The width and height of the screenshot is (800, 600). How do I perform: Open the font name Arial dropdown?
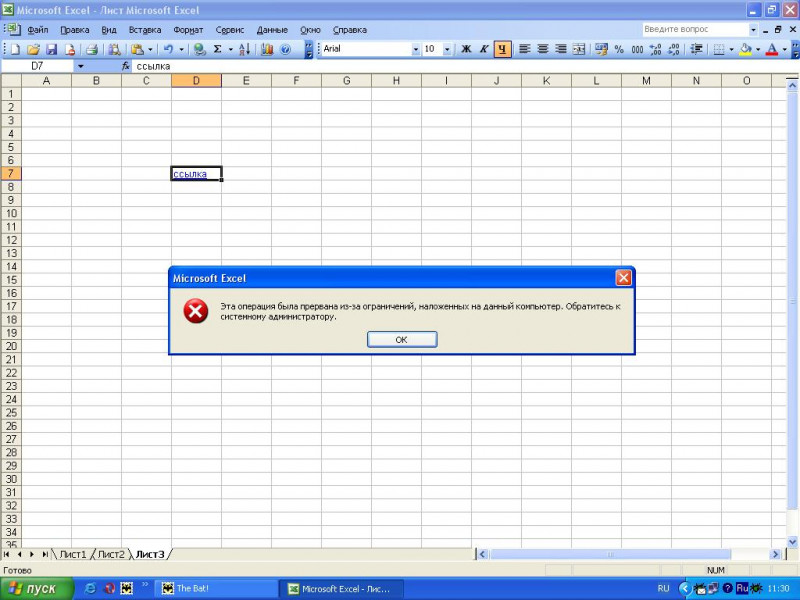pyautogui.click(x=415, y=49)
